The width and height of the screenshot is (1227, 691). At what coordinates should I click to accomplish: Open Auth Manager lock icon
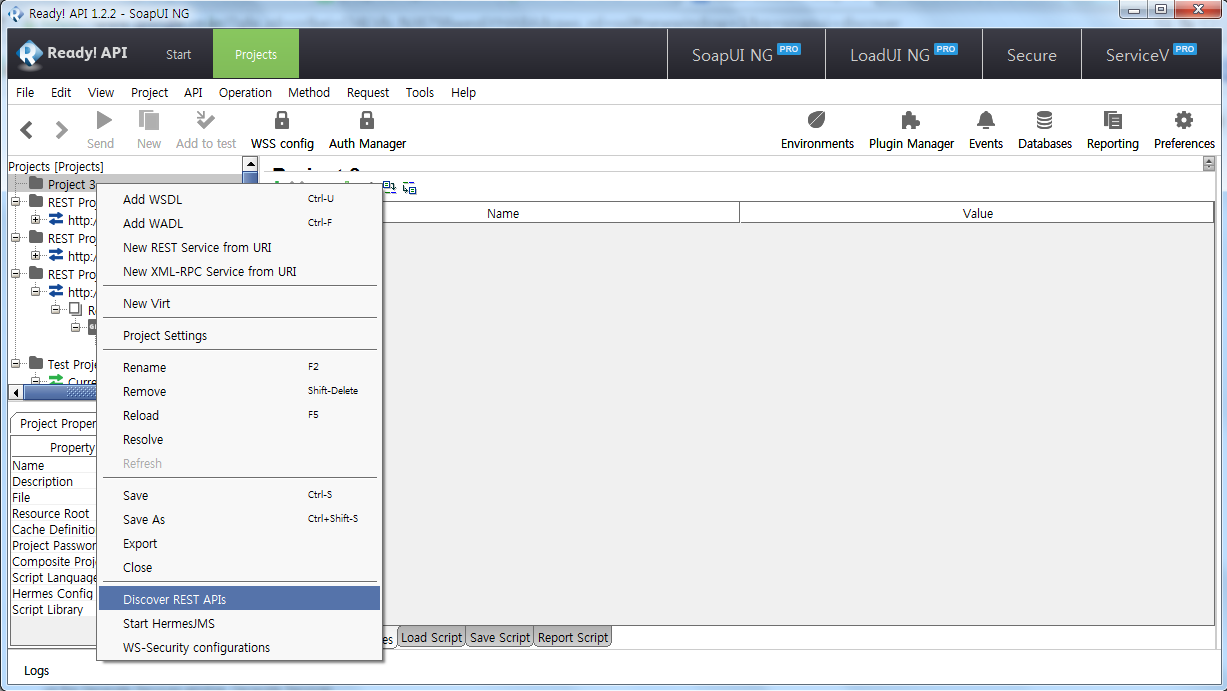click(367, 121)
